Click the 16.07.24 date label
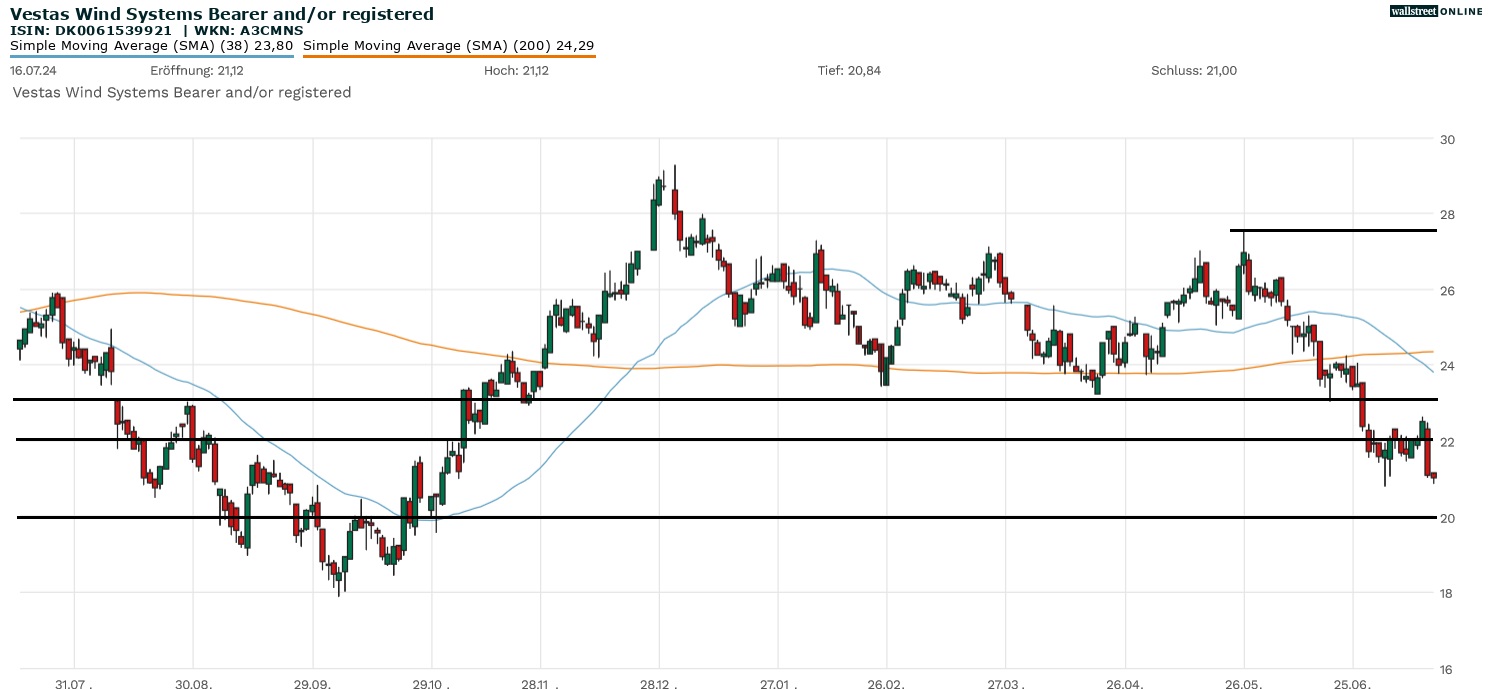Screen dimensions: 1490x689 (31, 70)
